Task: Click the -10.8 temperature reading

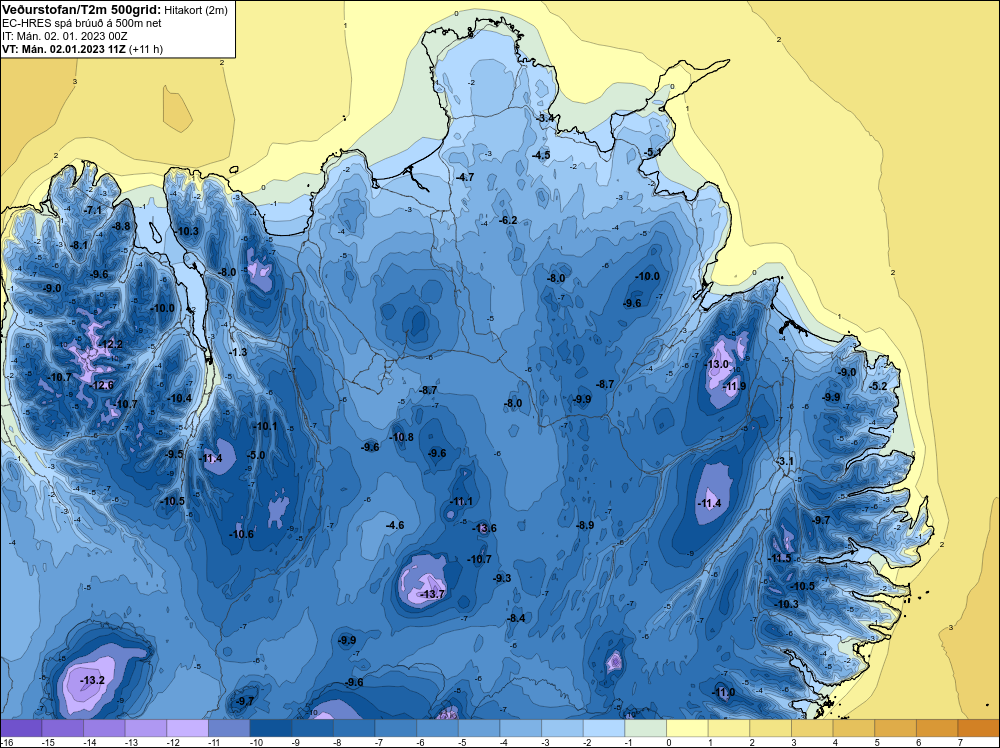Action: tap(402, 437)
